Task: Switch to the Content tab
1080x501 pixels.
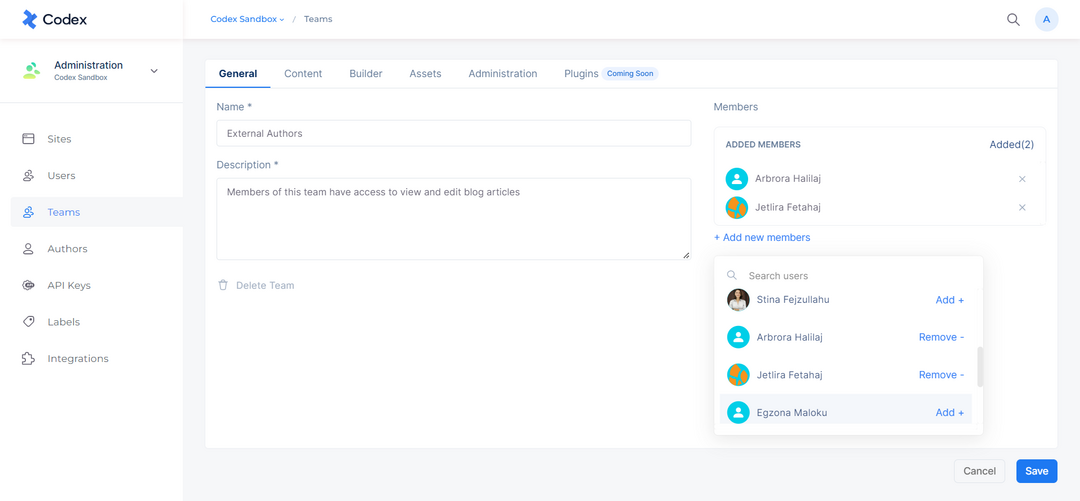Action: pos(303,74)
